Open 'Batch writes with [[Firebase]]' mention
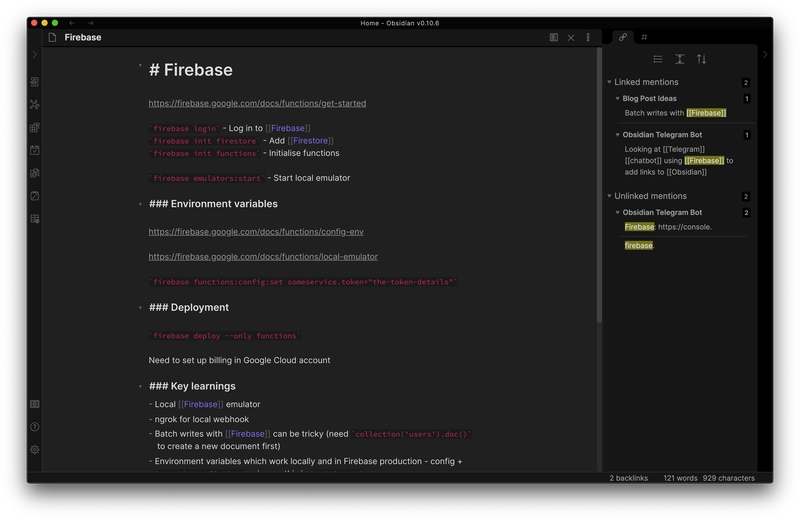 click(x=675, y=113)
